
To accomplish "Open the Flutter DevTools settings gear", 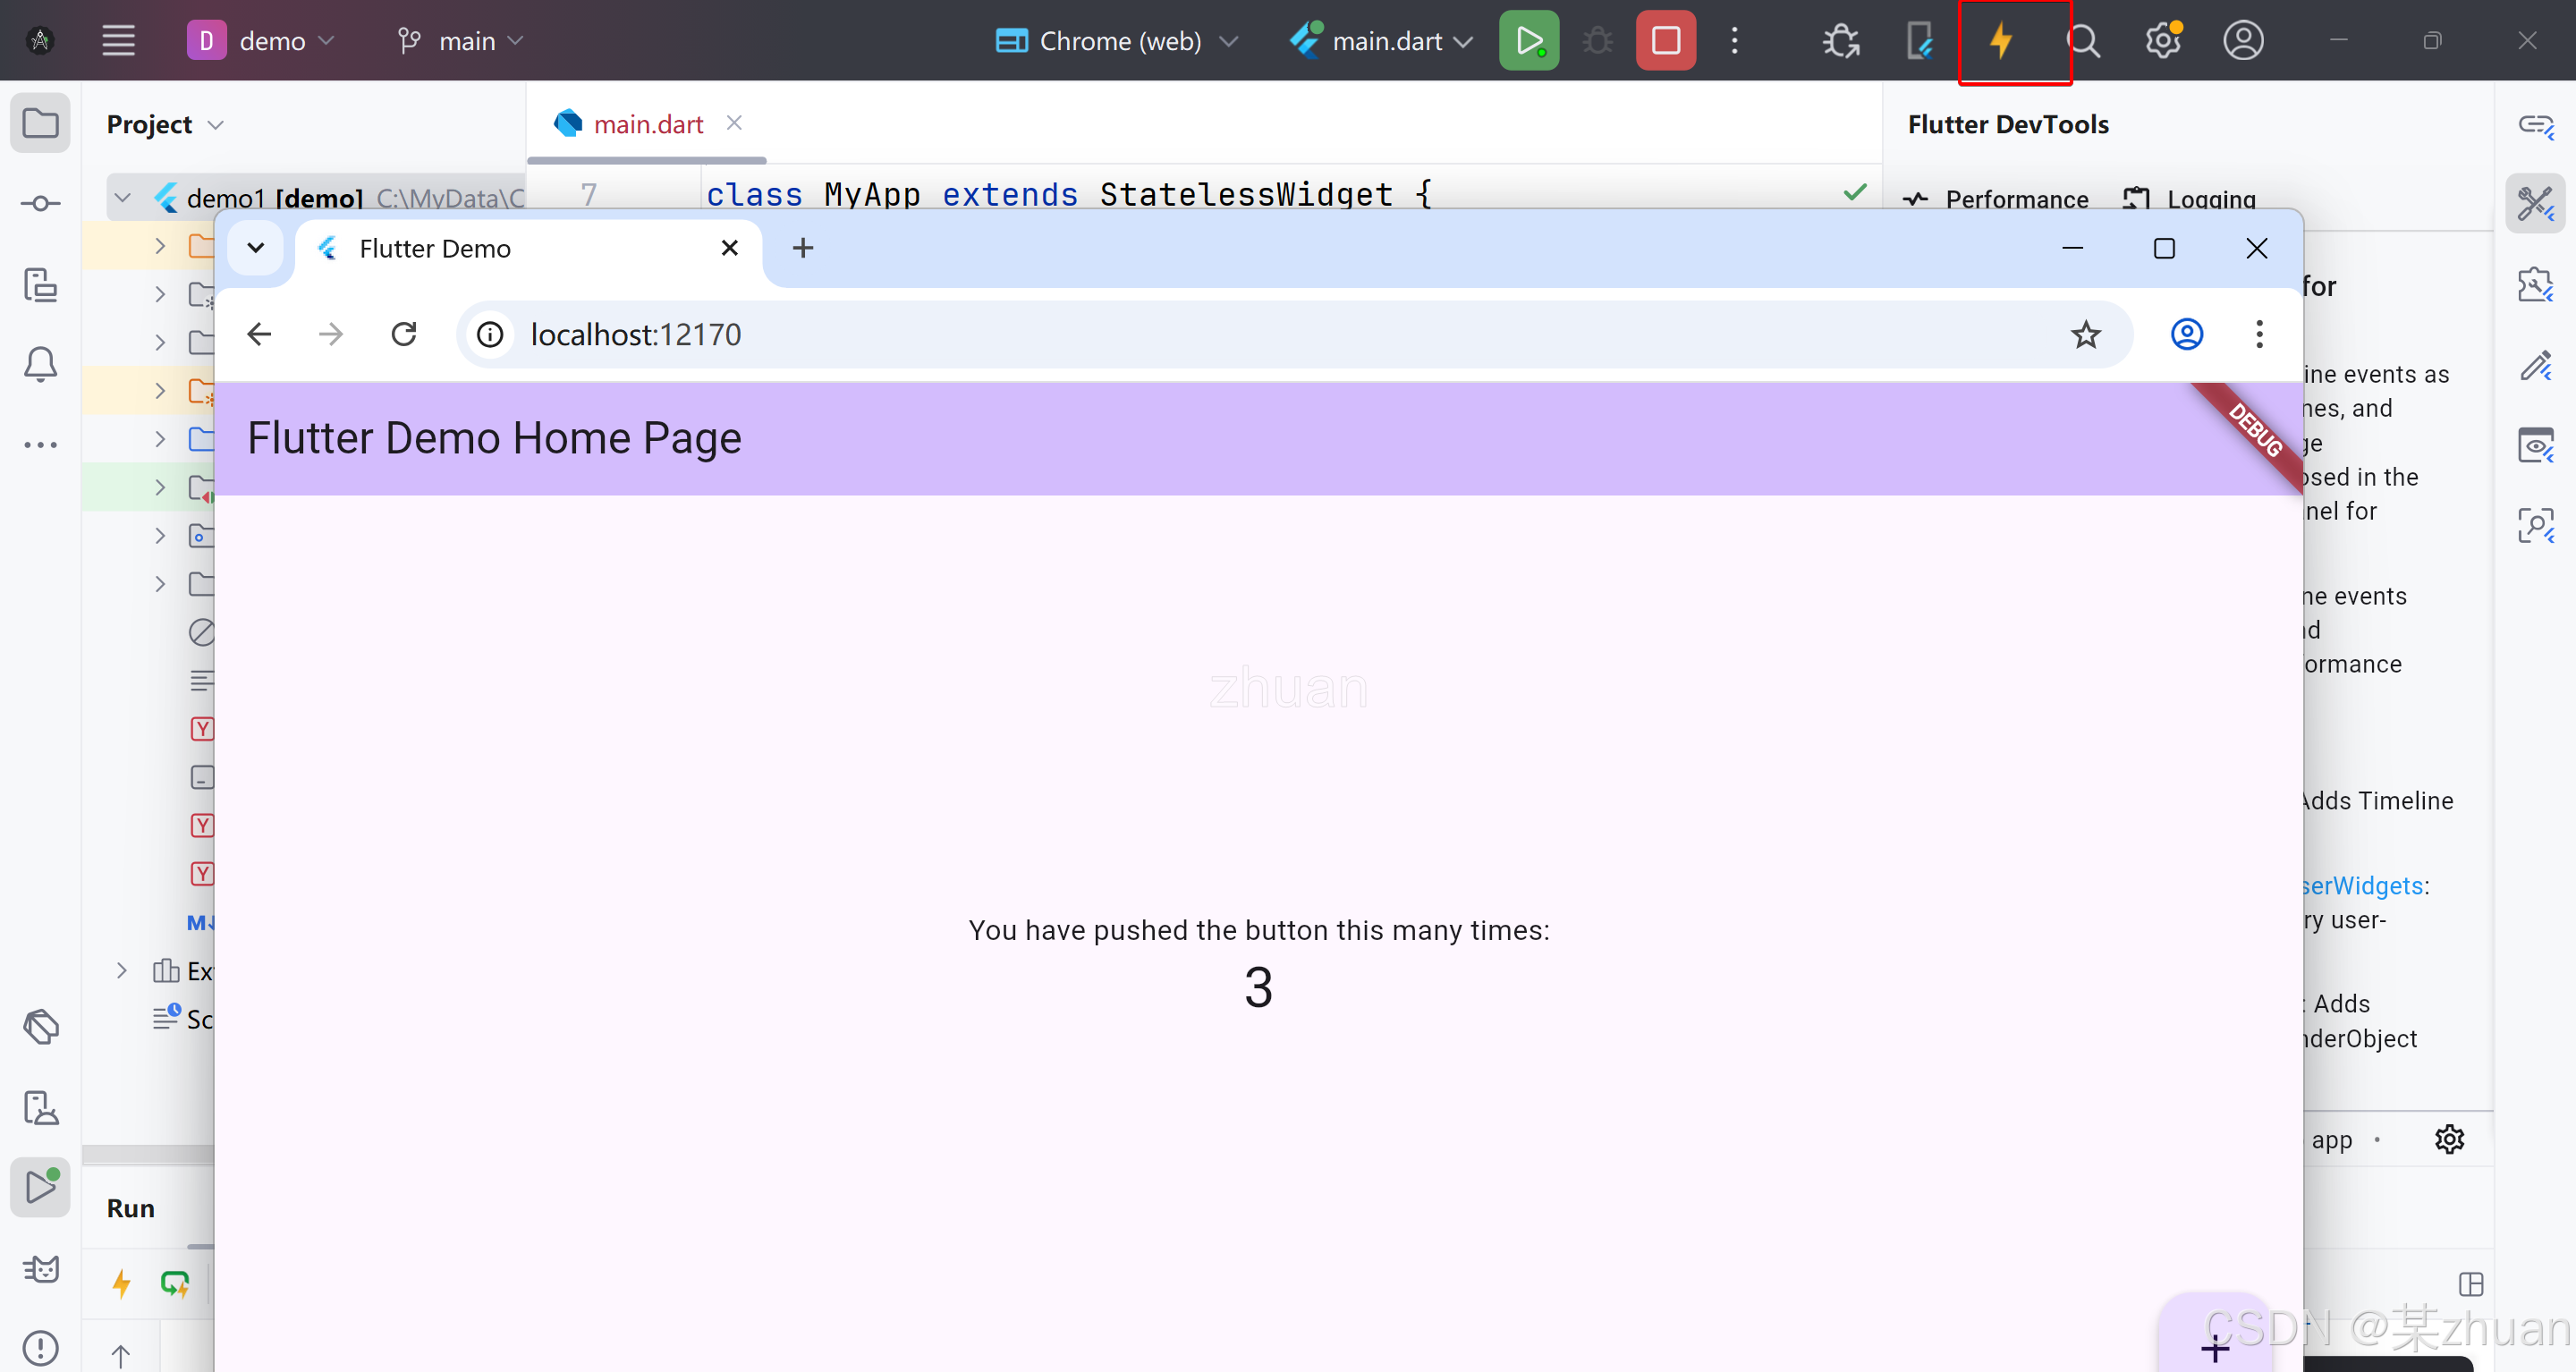I will pyautogui.click(x=2449, y=1139).
